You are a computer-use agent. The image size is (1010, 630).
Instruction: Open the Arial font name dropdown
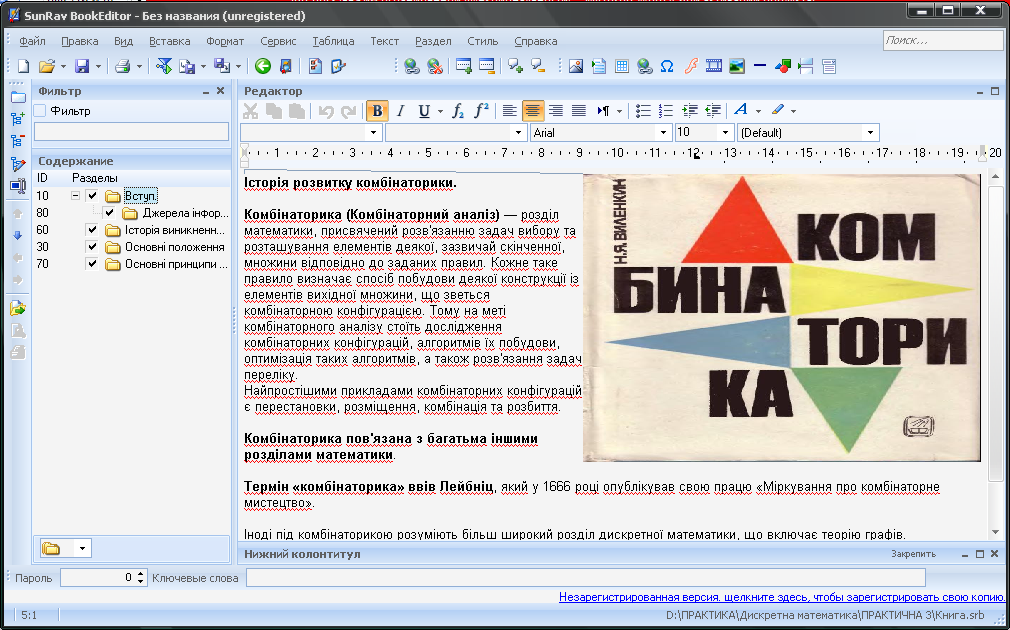coord(663,133)
